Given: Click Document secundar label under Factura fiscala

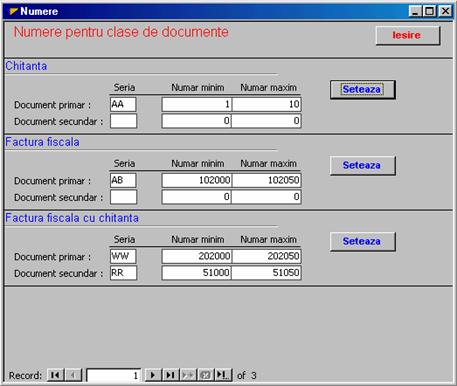Looking at the screenshot, I should [x=59, y=198].
